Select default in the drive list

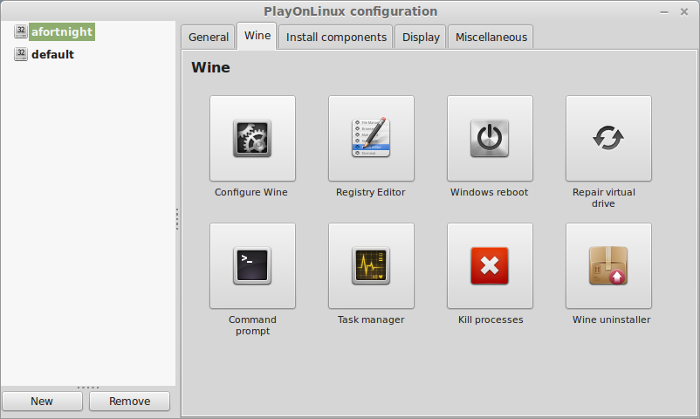[53, 54]
